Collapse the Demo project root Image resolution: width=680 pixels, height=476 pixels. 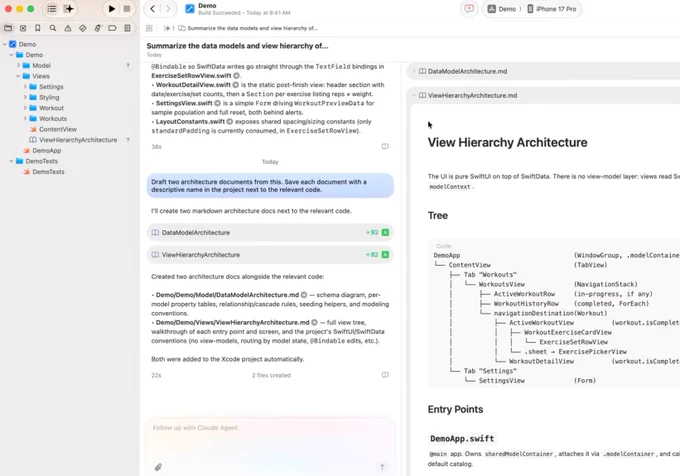click(5, 44)
